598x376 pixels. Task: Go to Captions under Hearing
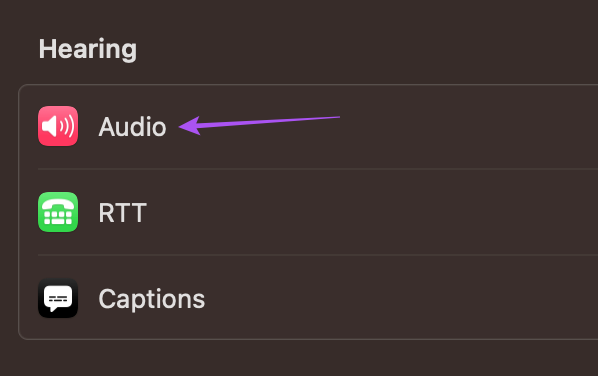coord(309,298)
